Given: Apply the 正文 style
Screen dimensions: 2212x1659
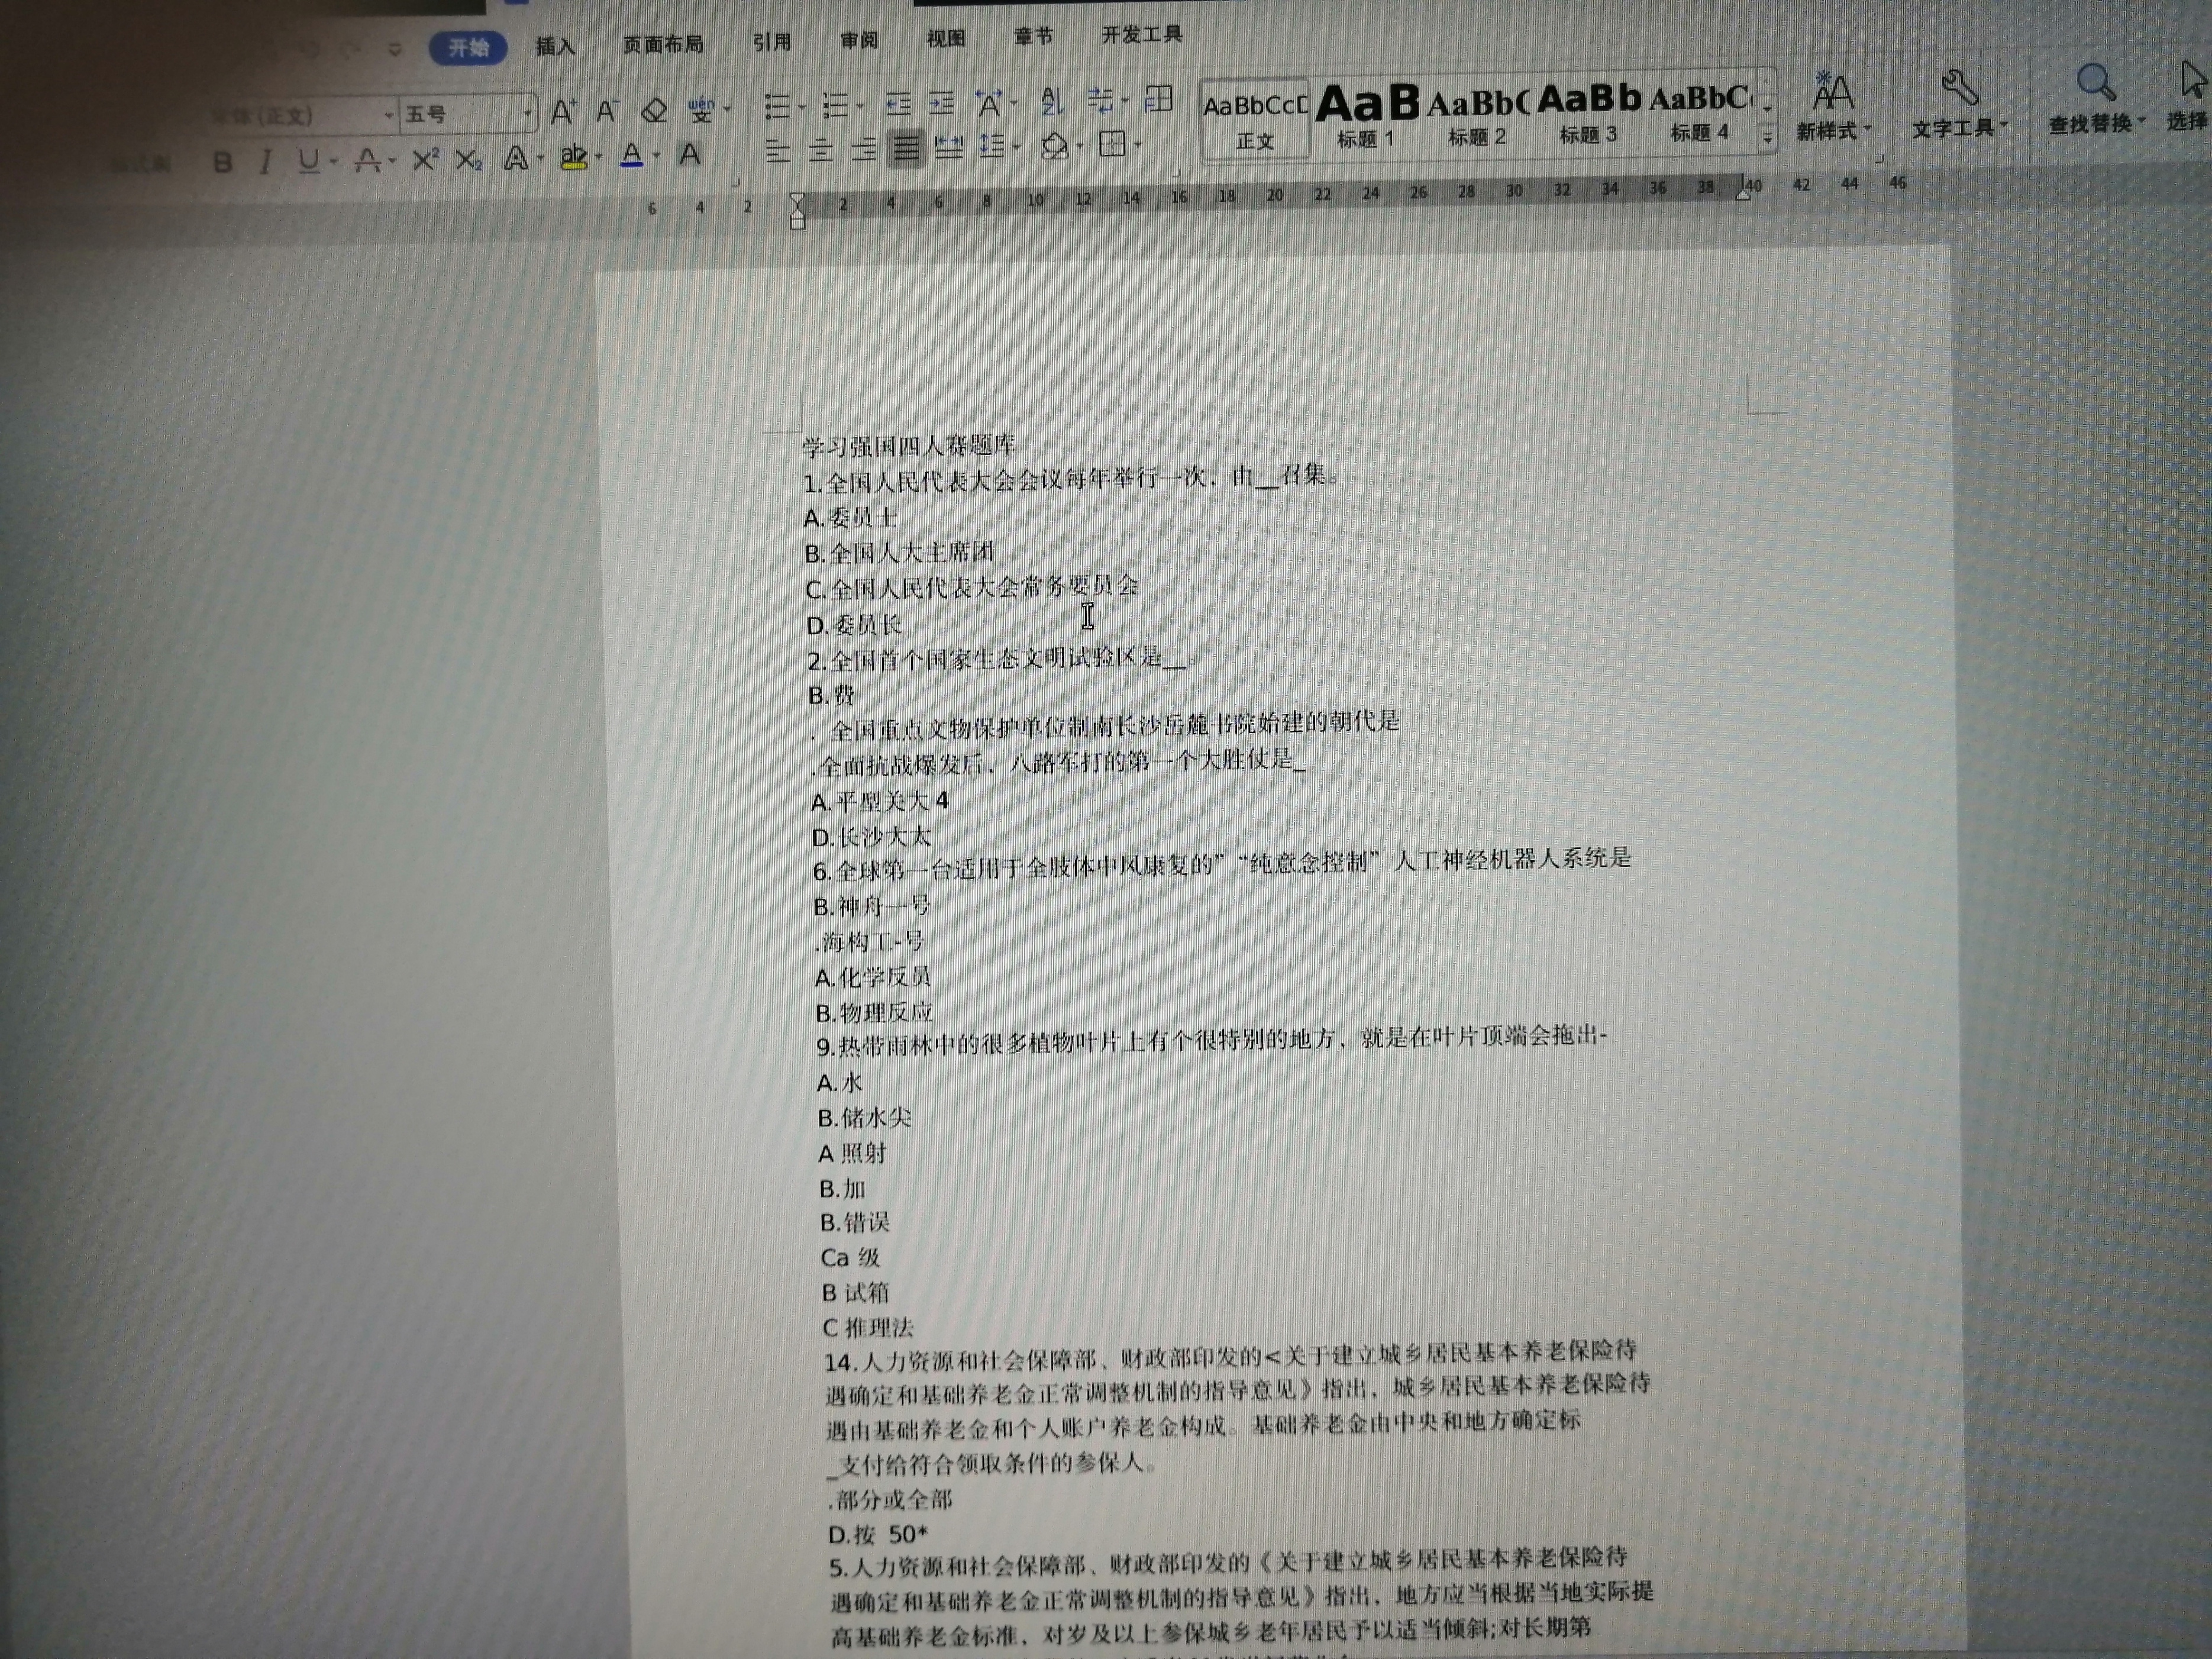Looking at the screenshot, I should point(1255,120).
